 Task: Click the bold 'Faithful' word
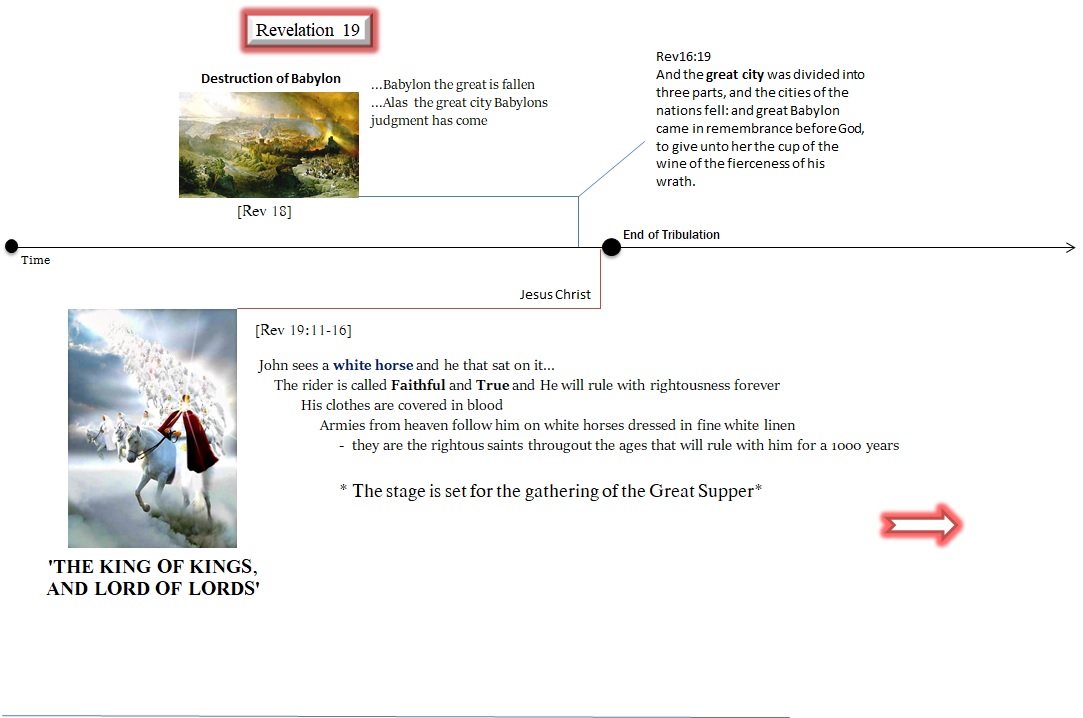point(418,385)
